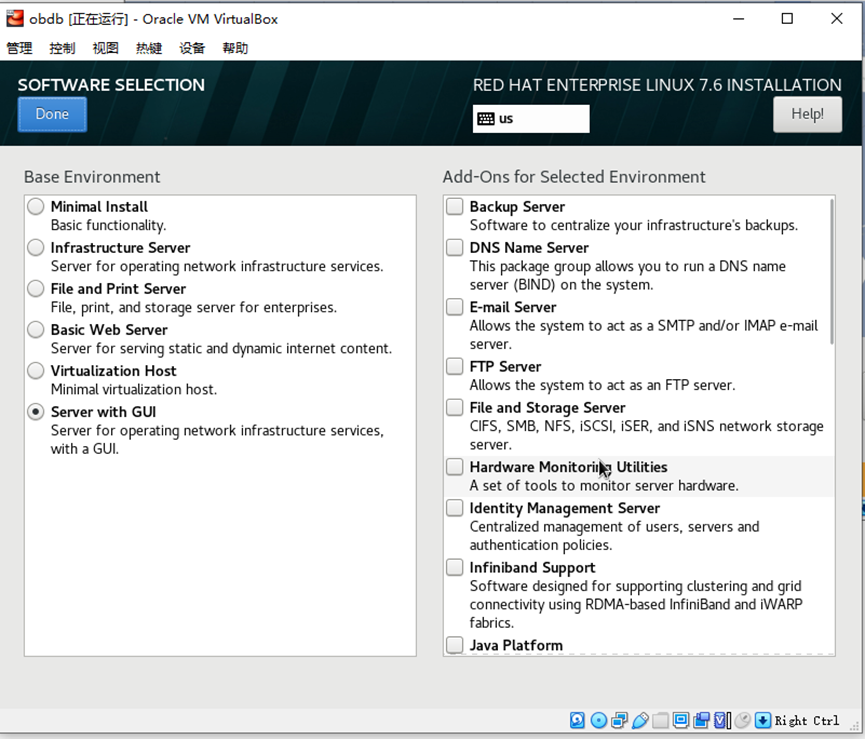
Task: Open the optical drives status icon
Action: (598, 720)
